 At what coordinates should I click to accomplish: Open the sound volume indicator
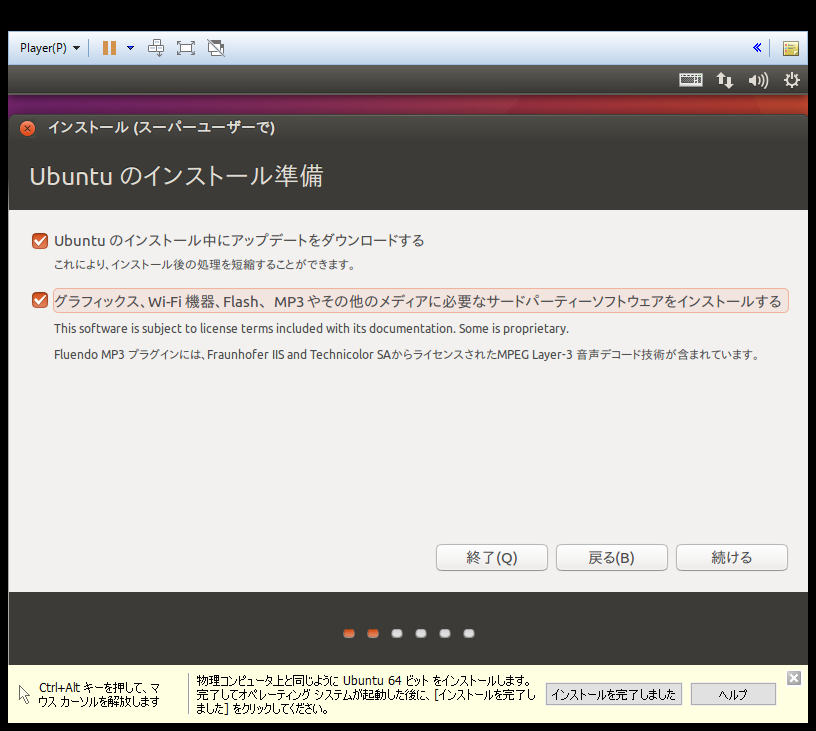[758, 80]
